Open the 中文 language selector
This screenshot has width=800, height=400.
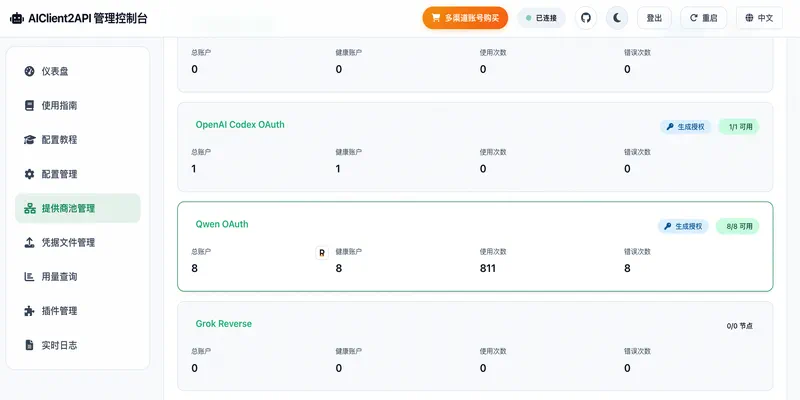pyautogui.click(x=759, y=17)
